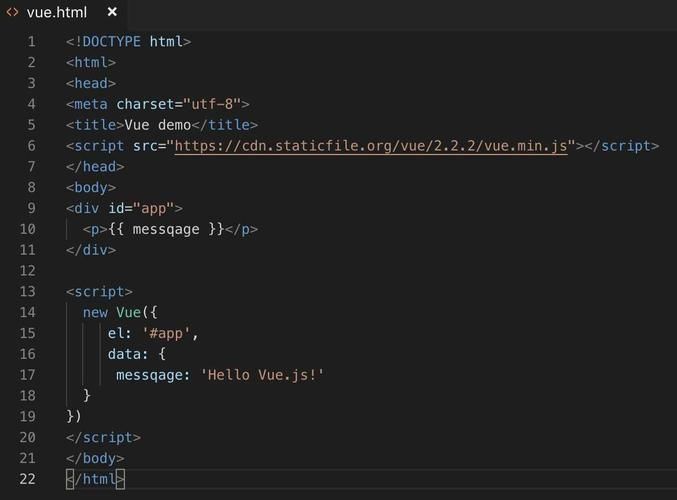Select the vue.html editor tab
Screen dimensions: 677x500
coord(57,13)
